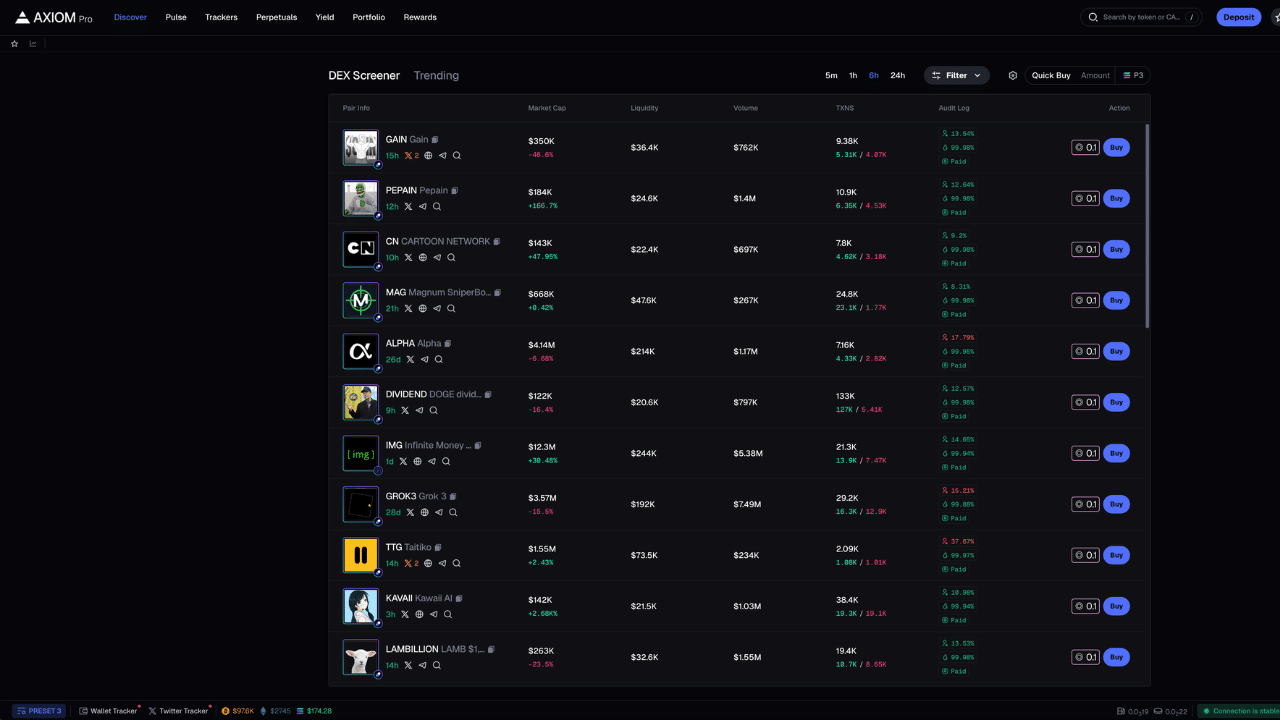Open GAIN token's X (Twitter) profile
1280x720 pixels.
point(408,155)
